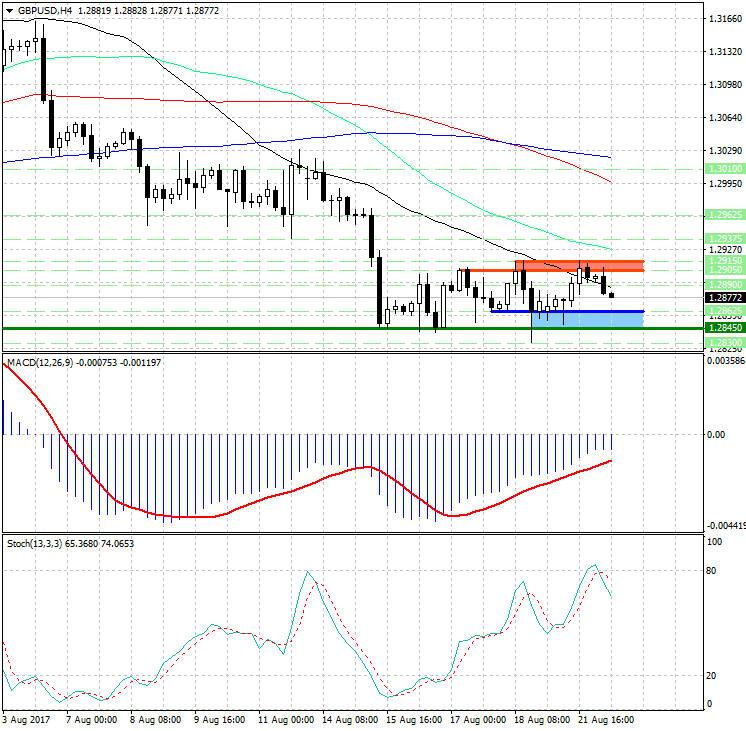Click the last candlestick on the price chart

click(x=611, y=295)
